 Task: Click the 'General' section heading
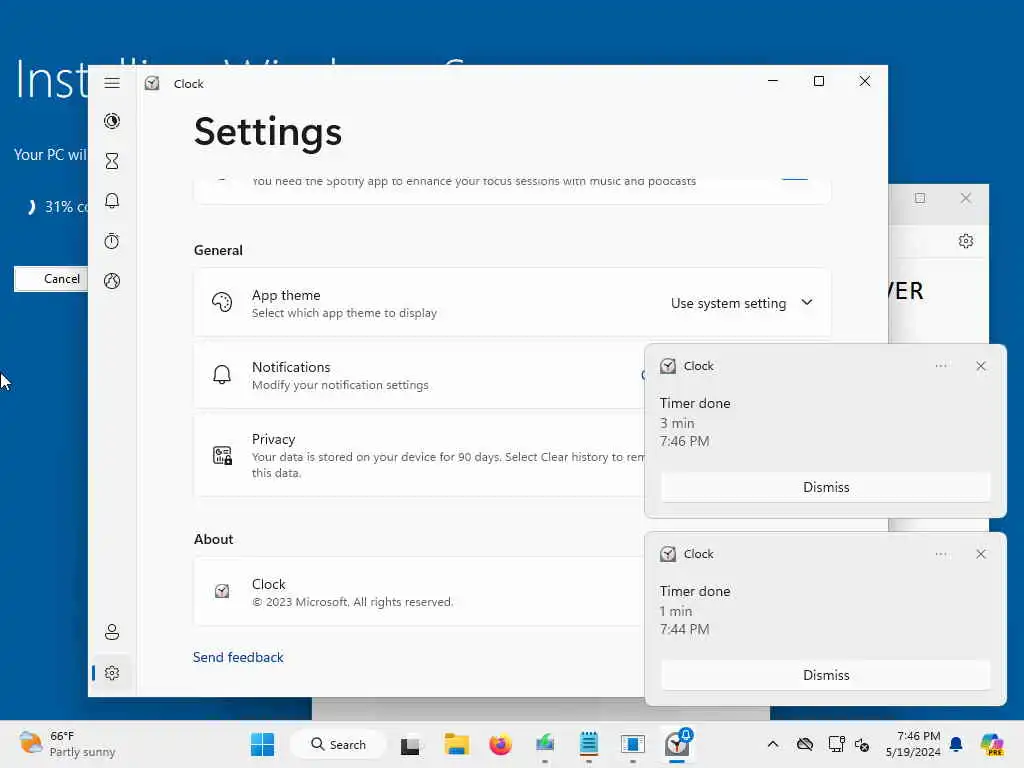[x=218, y=250]
